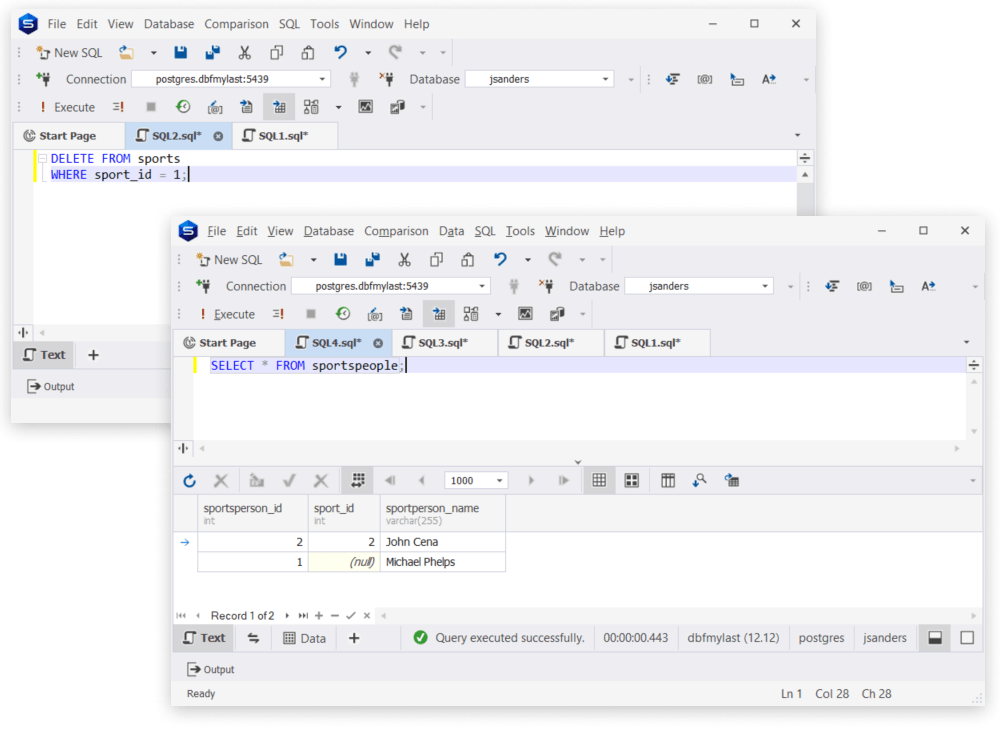Click append record plus in record navigator
Image resolution: width=1000 pixels, height=729 pixels.
[319, 615]
